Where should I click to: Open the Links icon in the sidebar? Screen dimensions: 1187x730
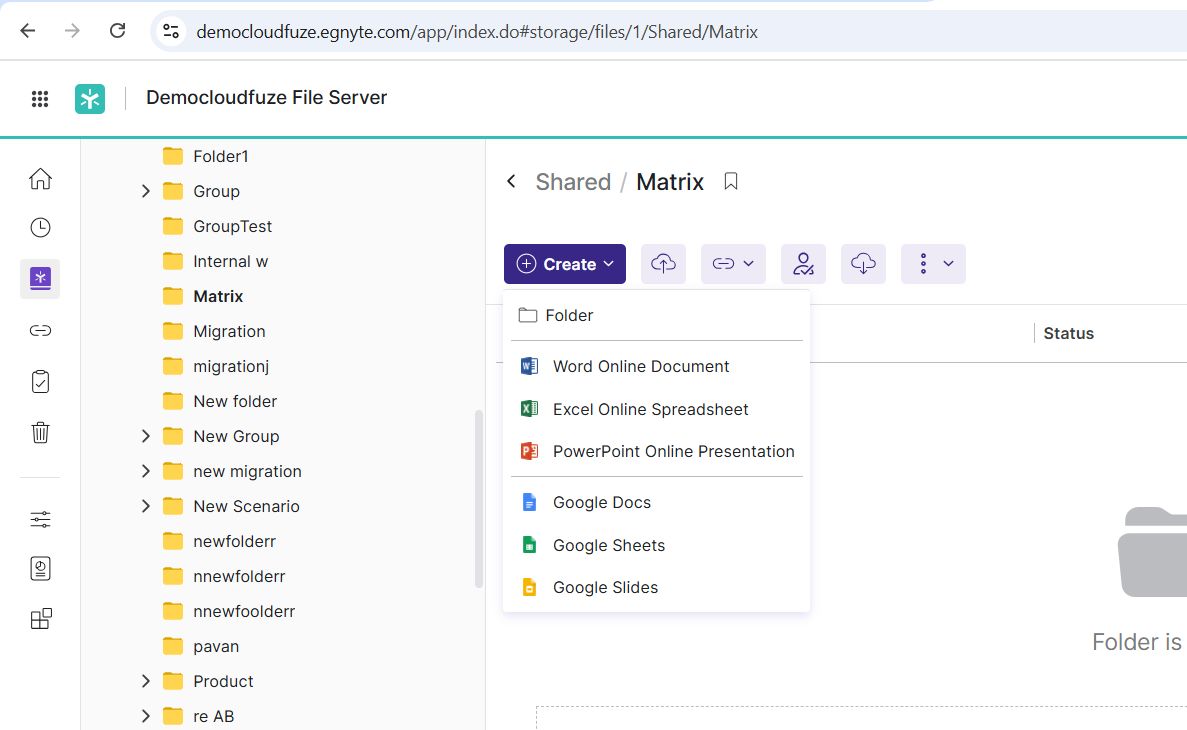point(40,330)
